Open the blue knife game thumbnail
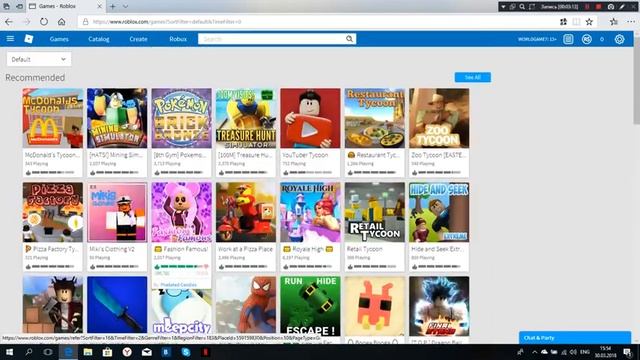The width and height of the screenshot is (640, 360). (117, 305)
